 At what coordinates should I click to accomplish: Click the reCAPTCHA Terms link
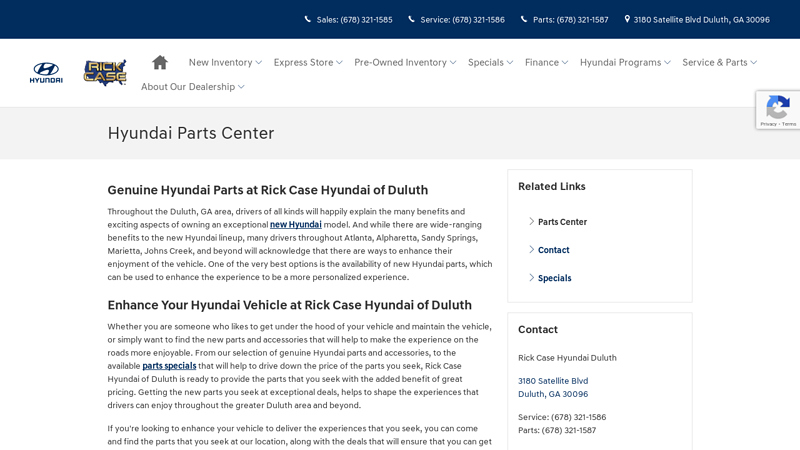[x=789, y=124]
